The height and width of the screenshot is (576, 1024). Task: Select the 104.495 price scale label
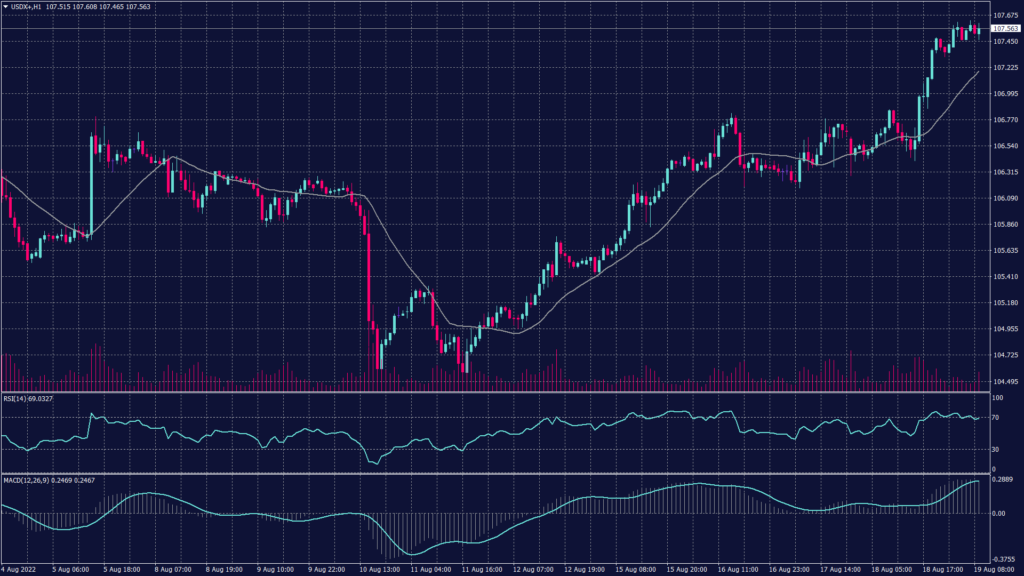pyautogui.click(x=1006, y=380)
